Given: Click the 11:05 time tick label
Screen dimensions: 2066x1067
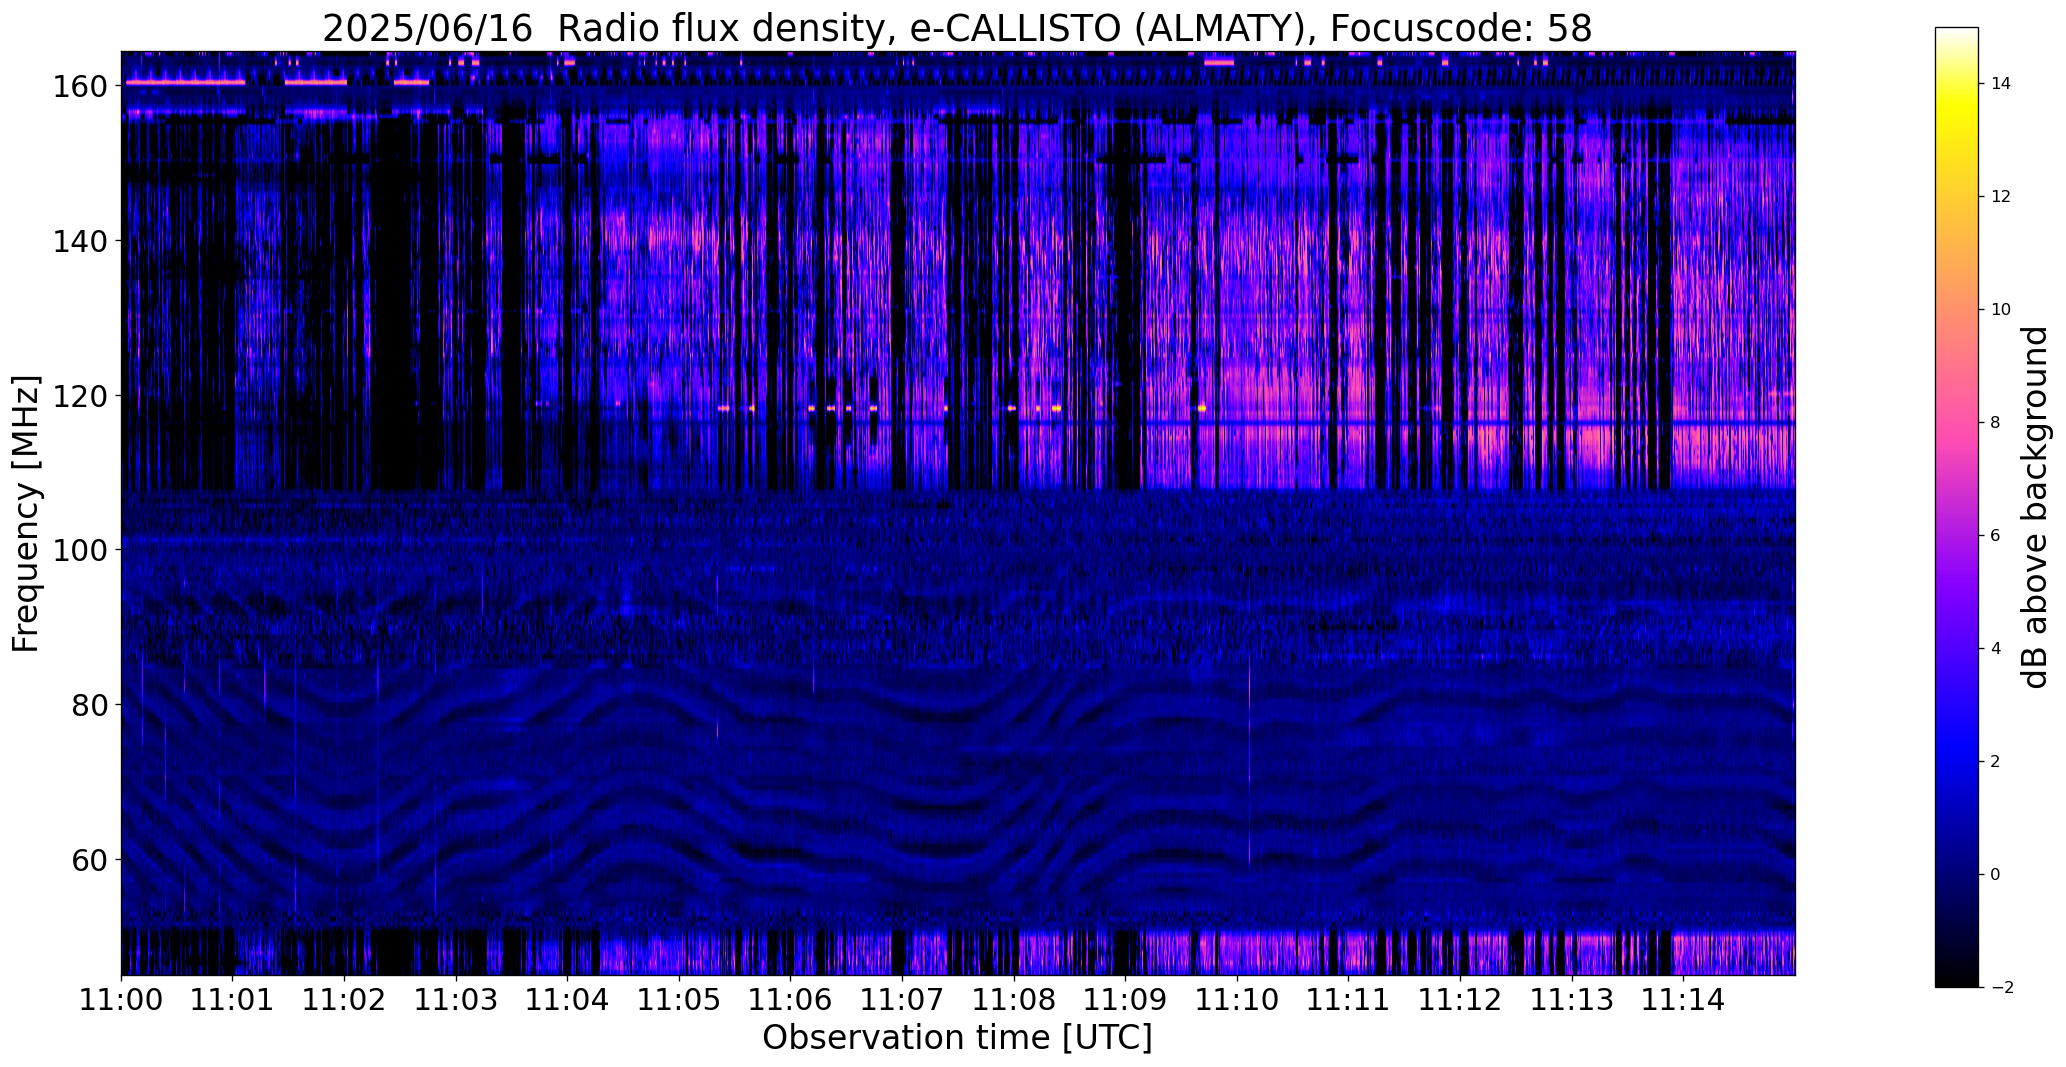Looking at the screenshot, I should tap(680, 998).
